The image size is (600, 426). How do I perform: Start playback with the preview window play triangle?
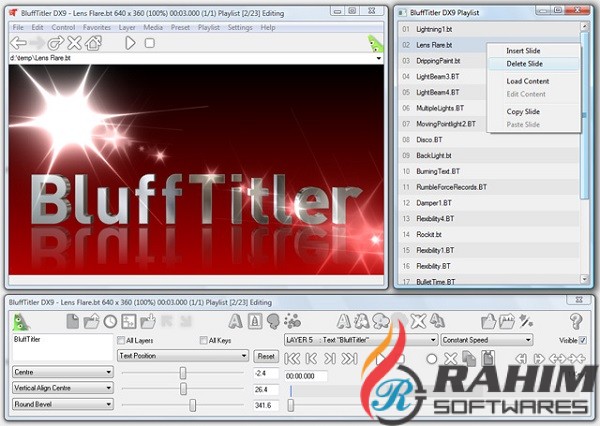pyautogui.click(x=130, y=43)
